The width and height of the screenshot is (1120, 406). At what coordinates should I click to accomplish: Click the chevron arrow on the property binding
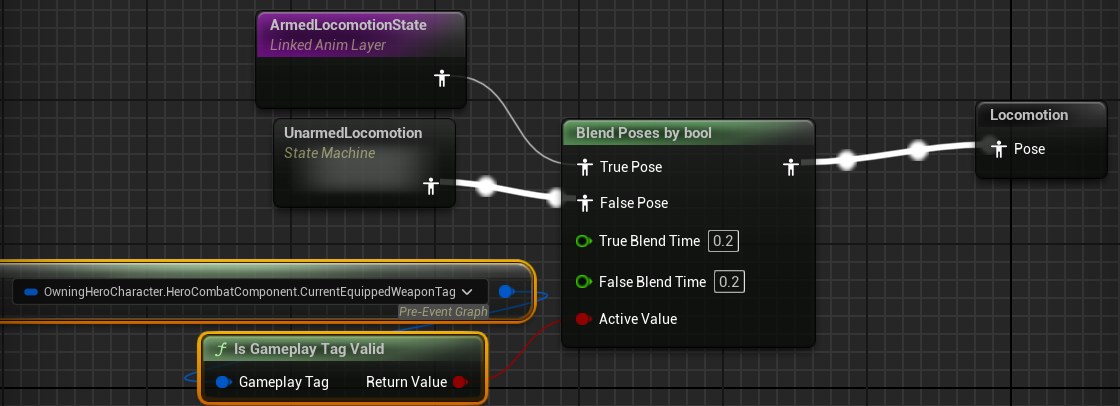470,292
